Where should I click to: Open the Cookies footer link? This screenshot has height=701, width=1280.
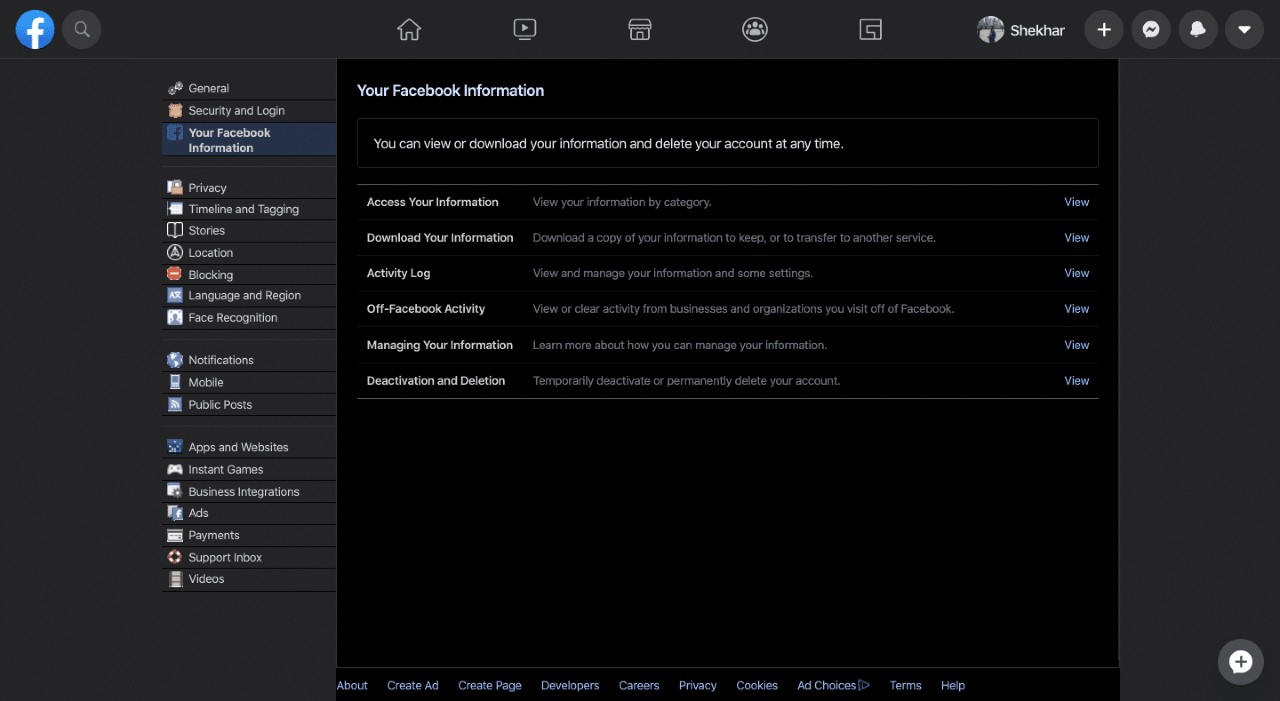(x=757, y=685)
